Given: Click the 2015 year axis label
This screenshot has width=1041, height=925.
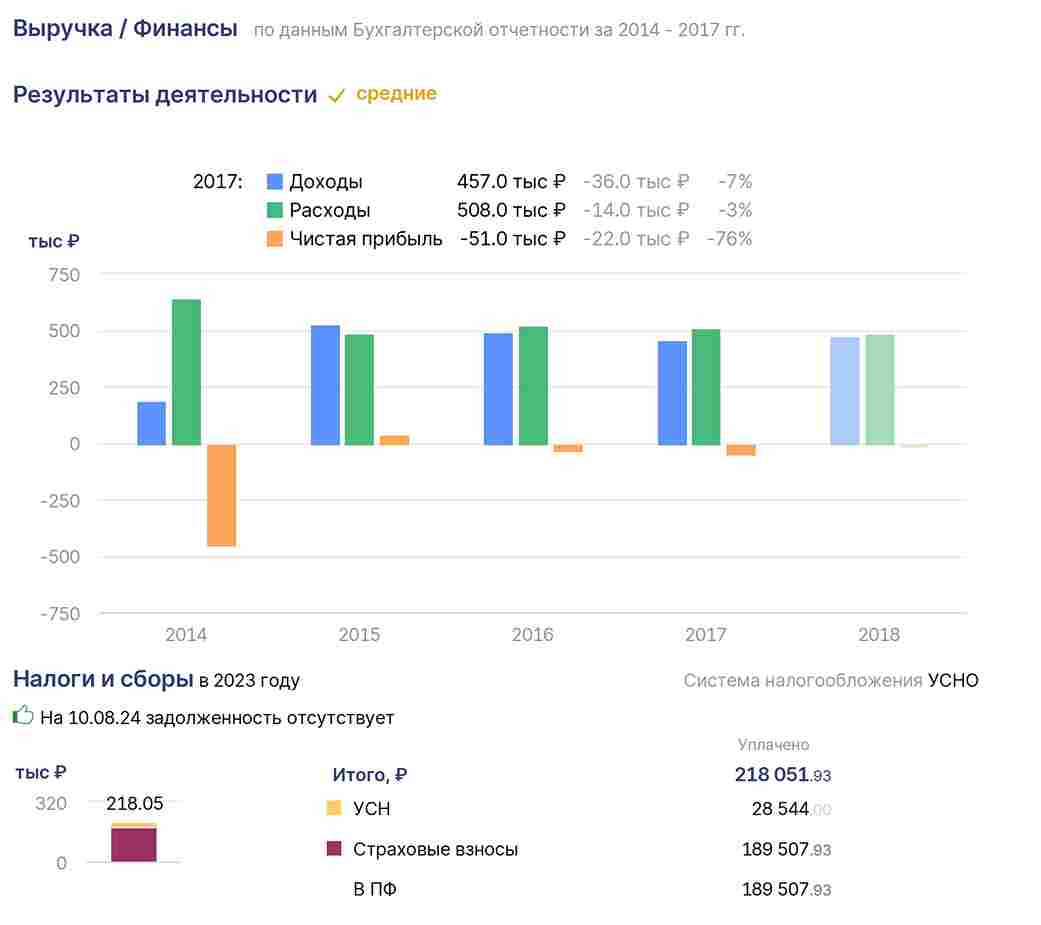Looking at the screenshot, I should [x=359, y=635].
